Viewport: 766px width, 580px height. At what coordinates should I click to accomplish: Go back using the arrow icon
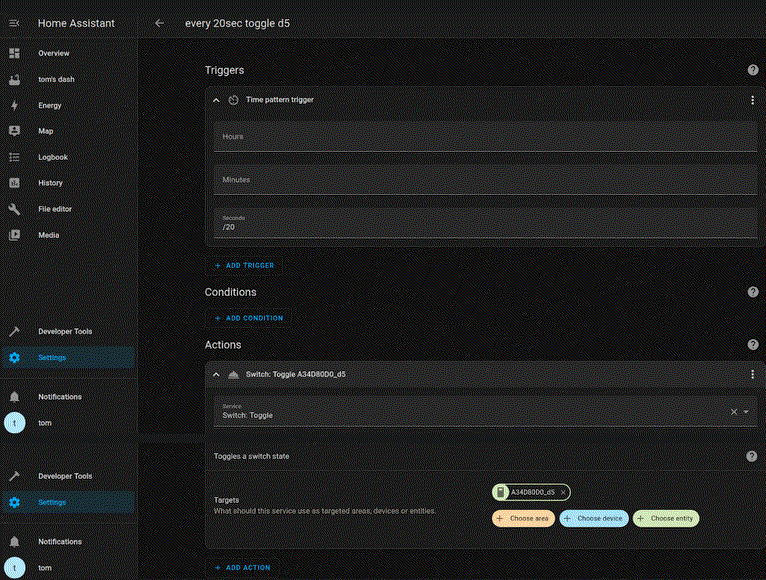(x=159, y=23)
